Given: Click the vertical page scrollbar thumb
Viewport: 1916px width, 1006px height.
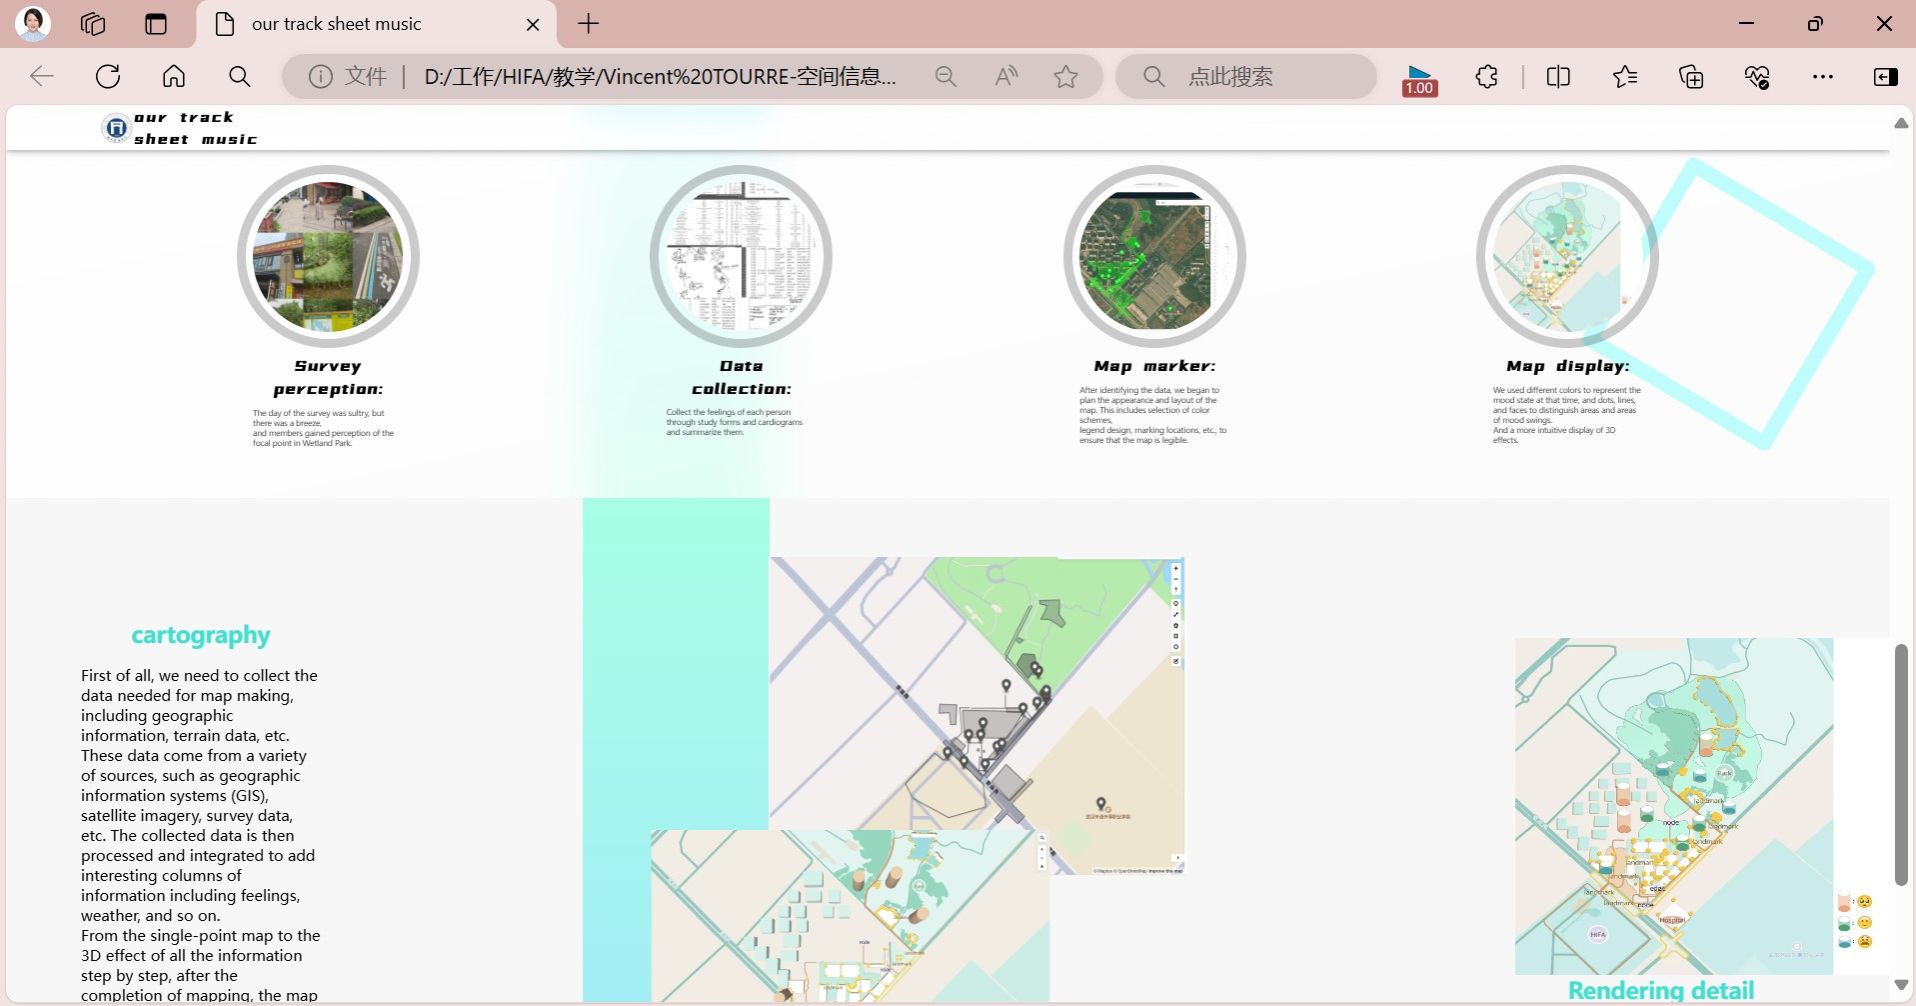Looking at the screenshot, I should 1901,765.
